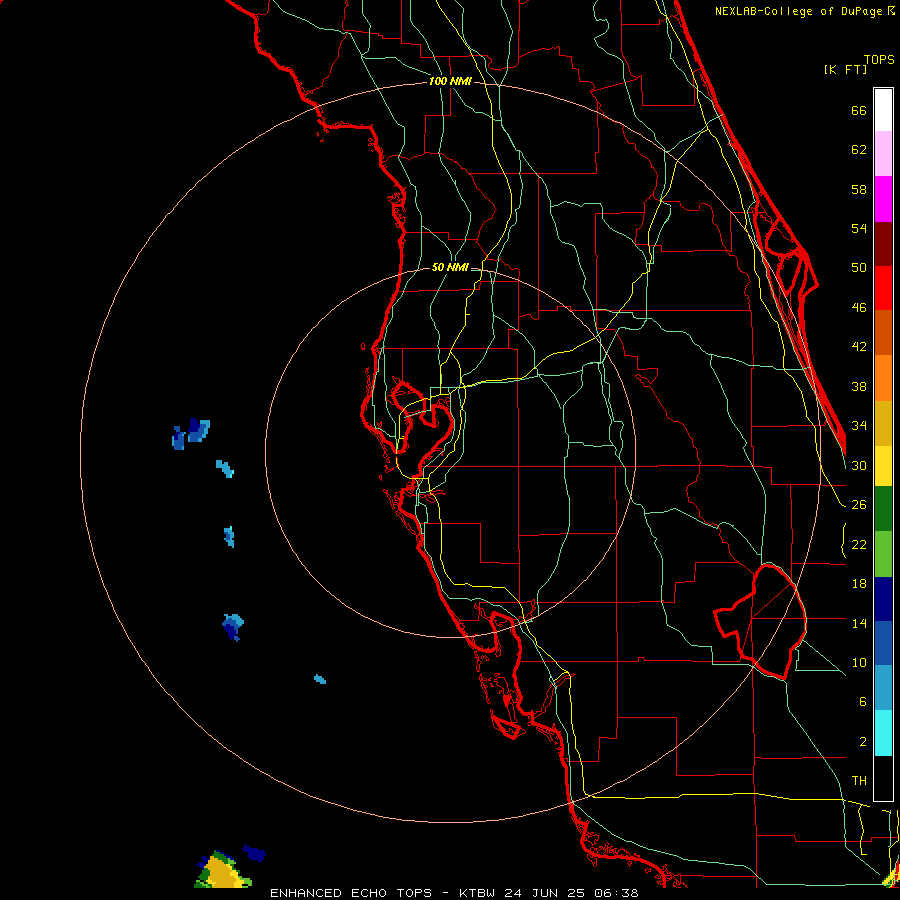The height and width of the screenshot is (900, 900).
Task: Click the "26" legend value
Action: [x=859, y=505]
